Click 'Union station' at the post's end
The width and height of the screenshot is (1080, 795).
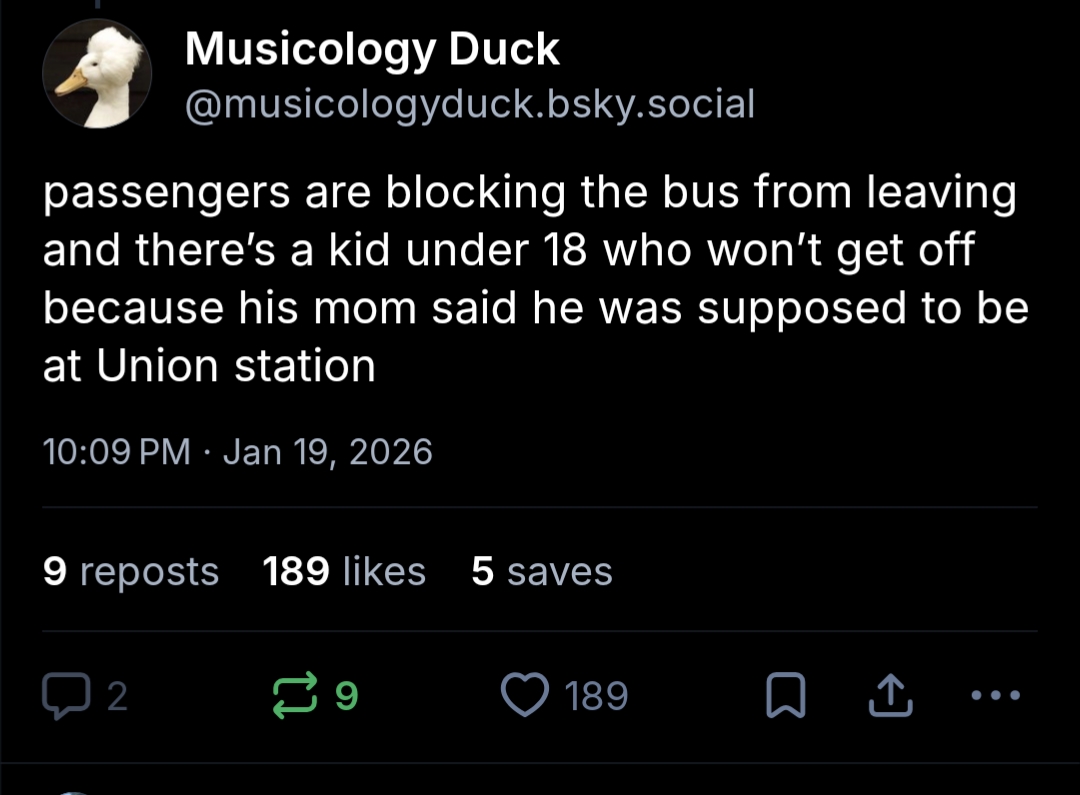pyautogui.click(x=236, y=366)
